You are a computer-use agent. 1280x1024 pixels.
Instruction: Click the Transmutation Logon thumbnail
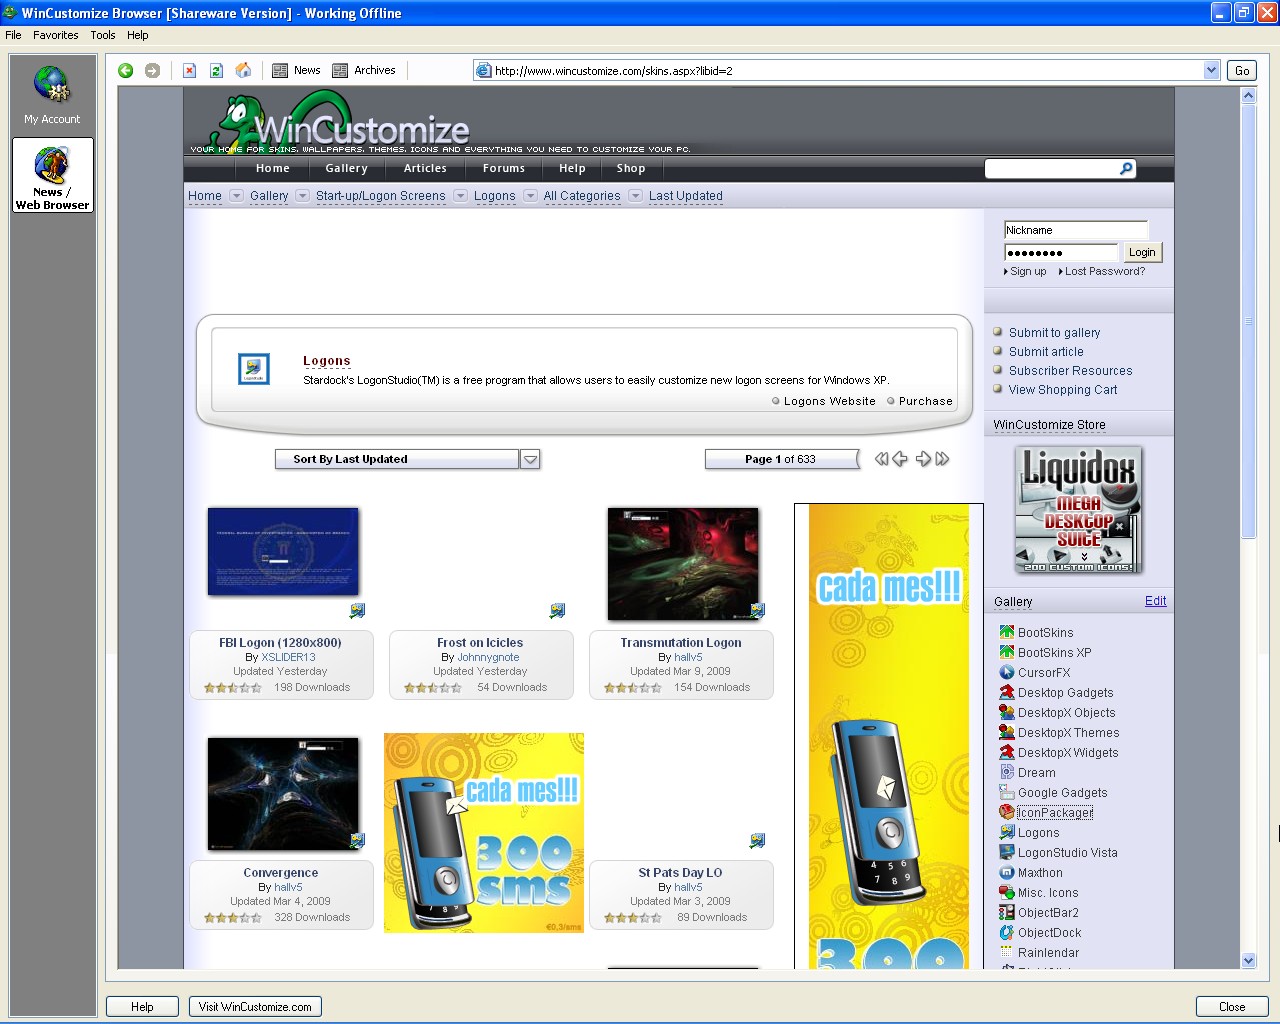coord(683,564)
